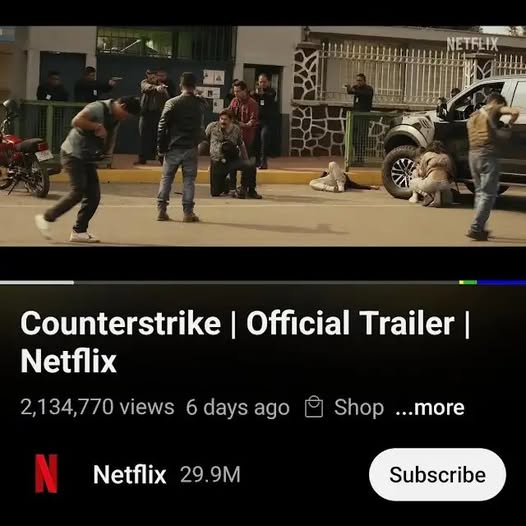The width and height of the screenshot is (526, 526).
Task: Seek to the middle of the gray progress bar
Action: tap(266, 282)
